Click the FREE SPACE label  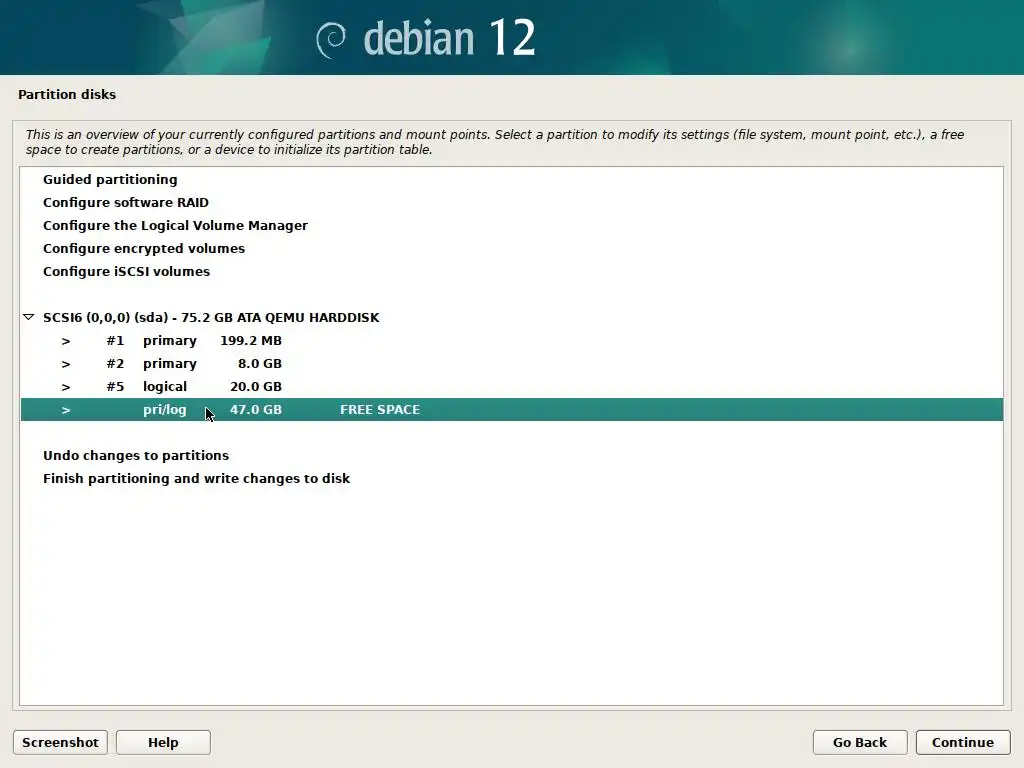click(x=380, y=409)
